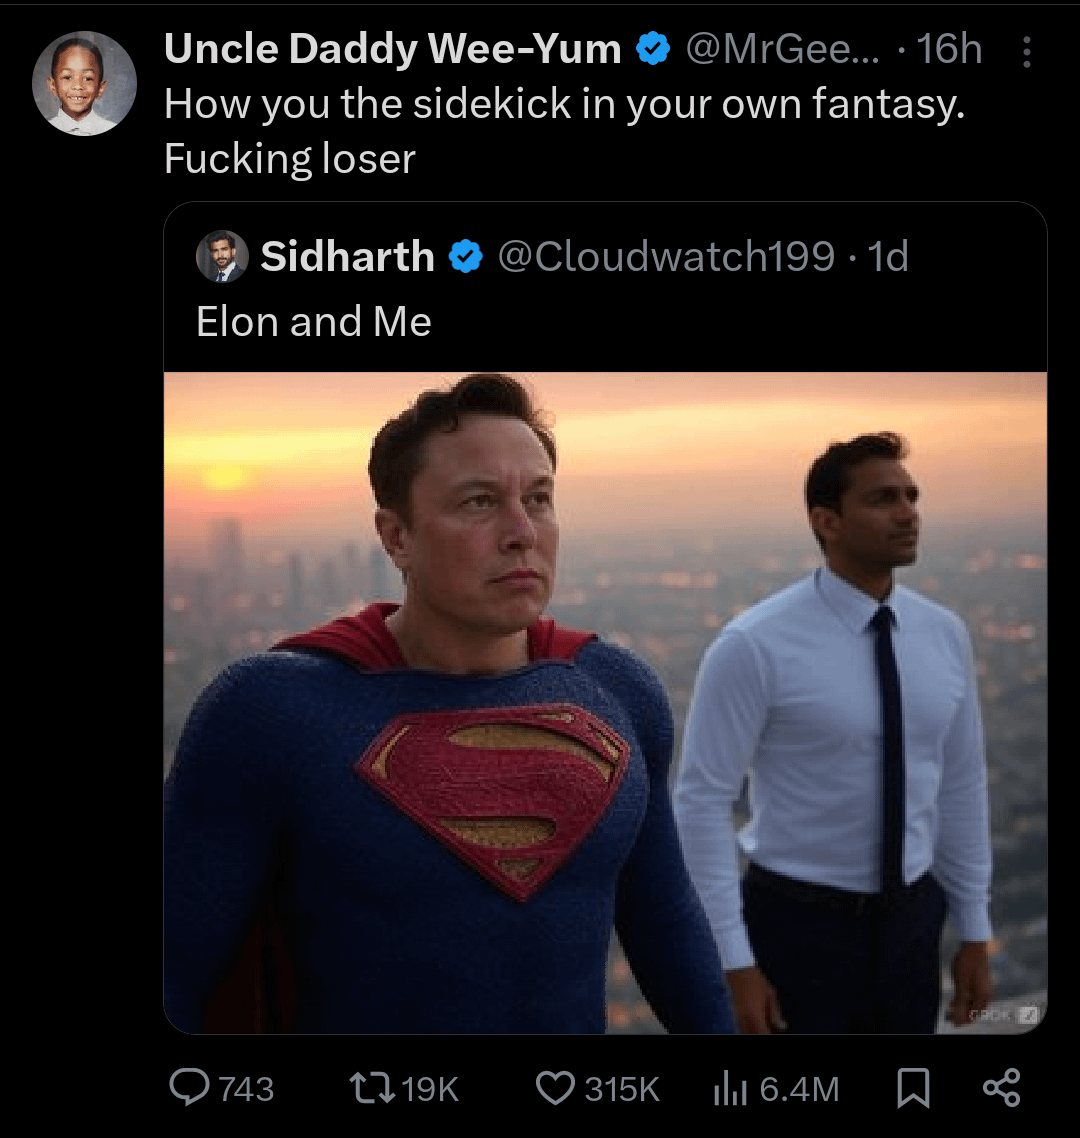Viewport: 1080px width, 1138px height.
Task: Like the tweet with the heart icon
Action: 556,1087
